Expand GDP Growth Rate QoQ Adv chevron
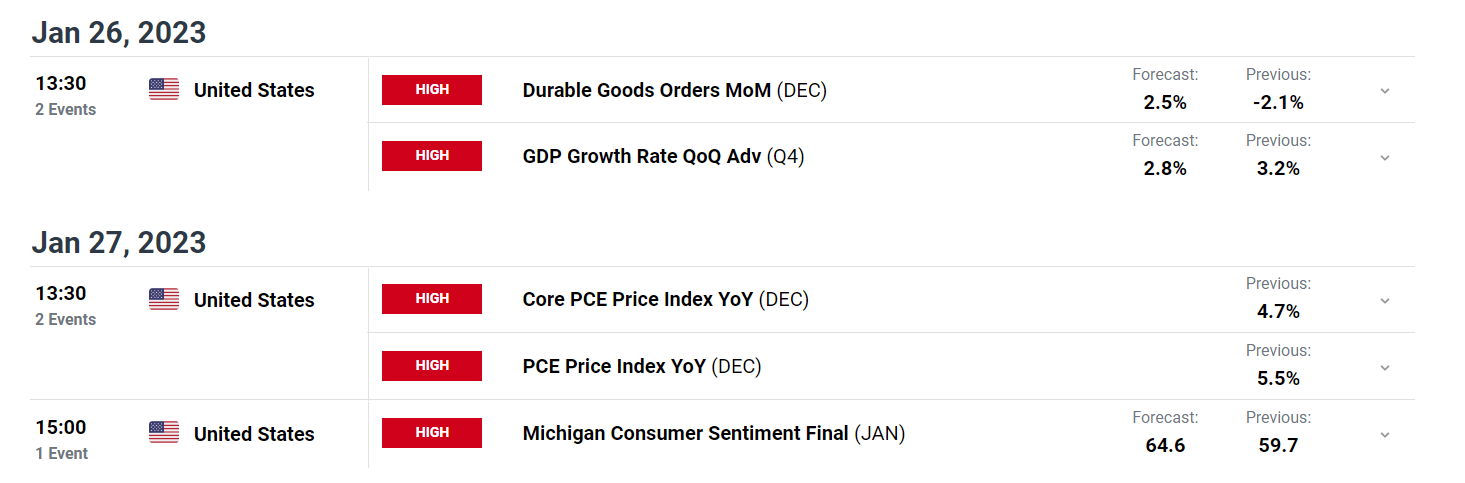The height and width of the screenshot is (483, 1465). pos(1385,158)
